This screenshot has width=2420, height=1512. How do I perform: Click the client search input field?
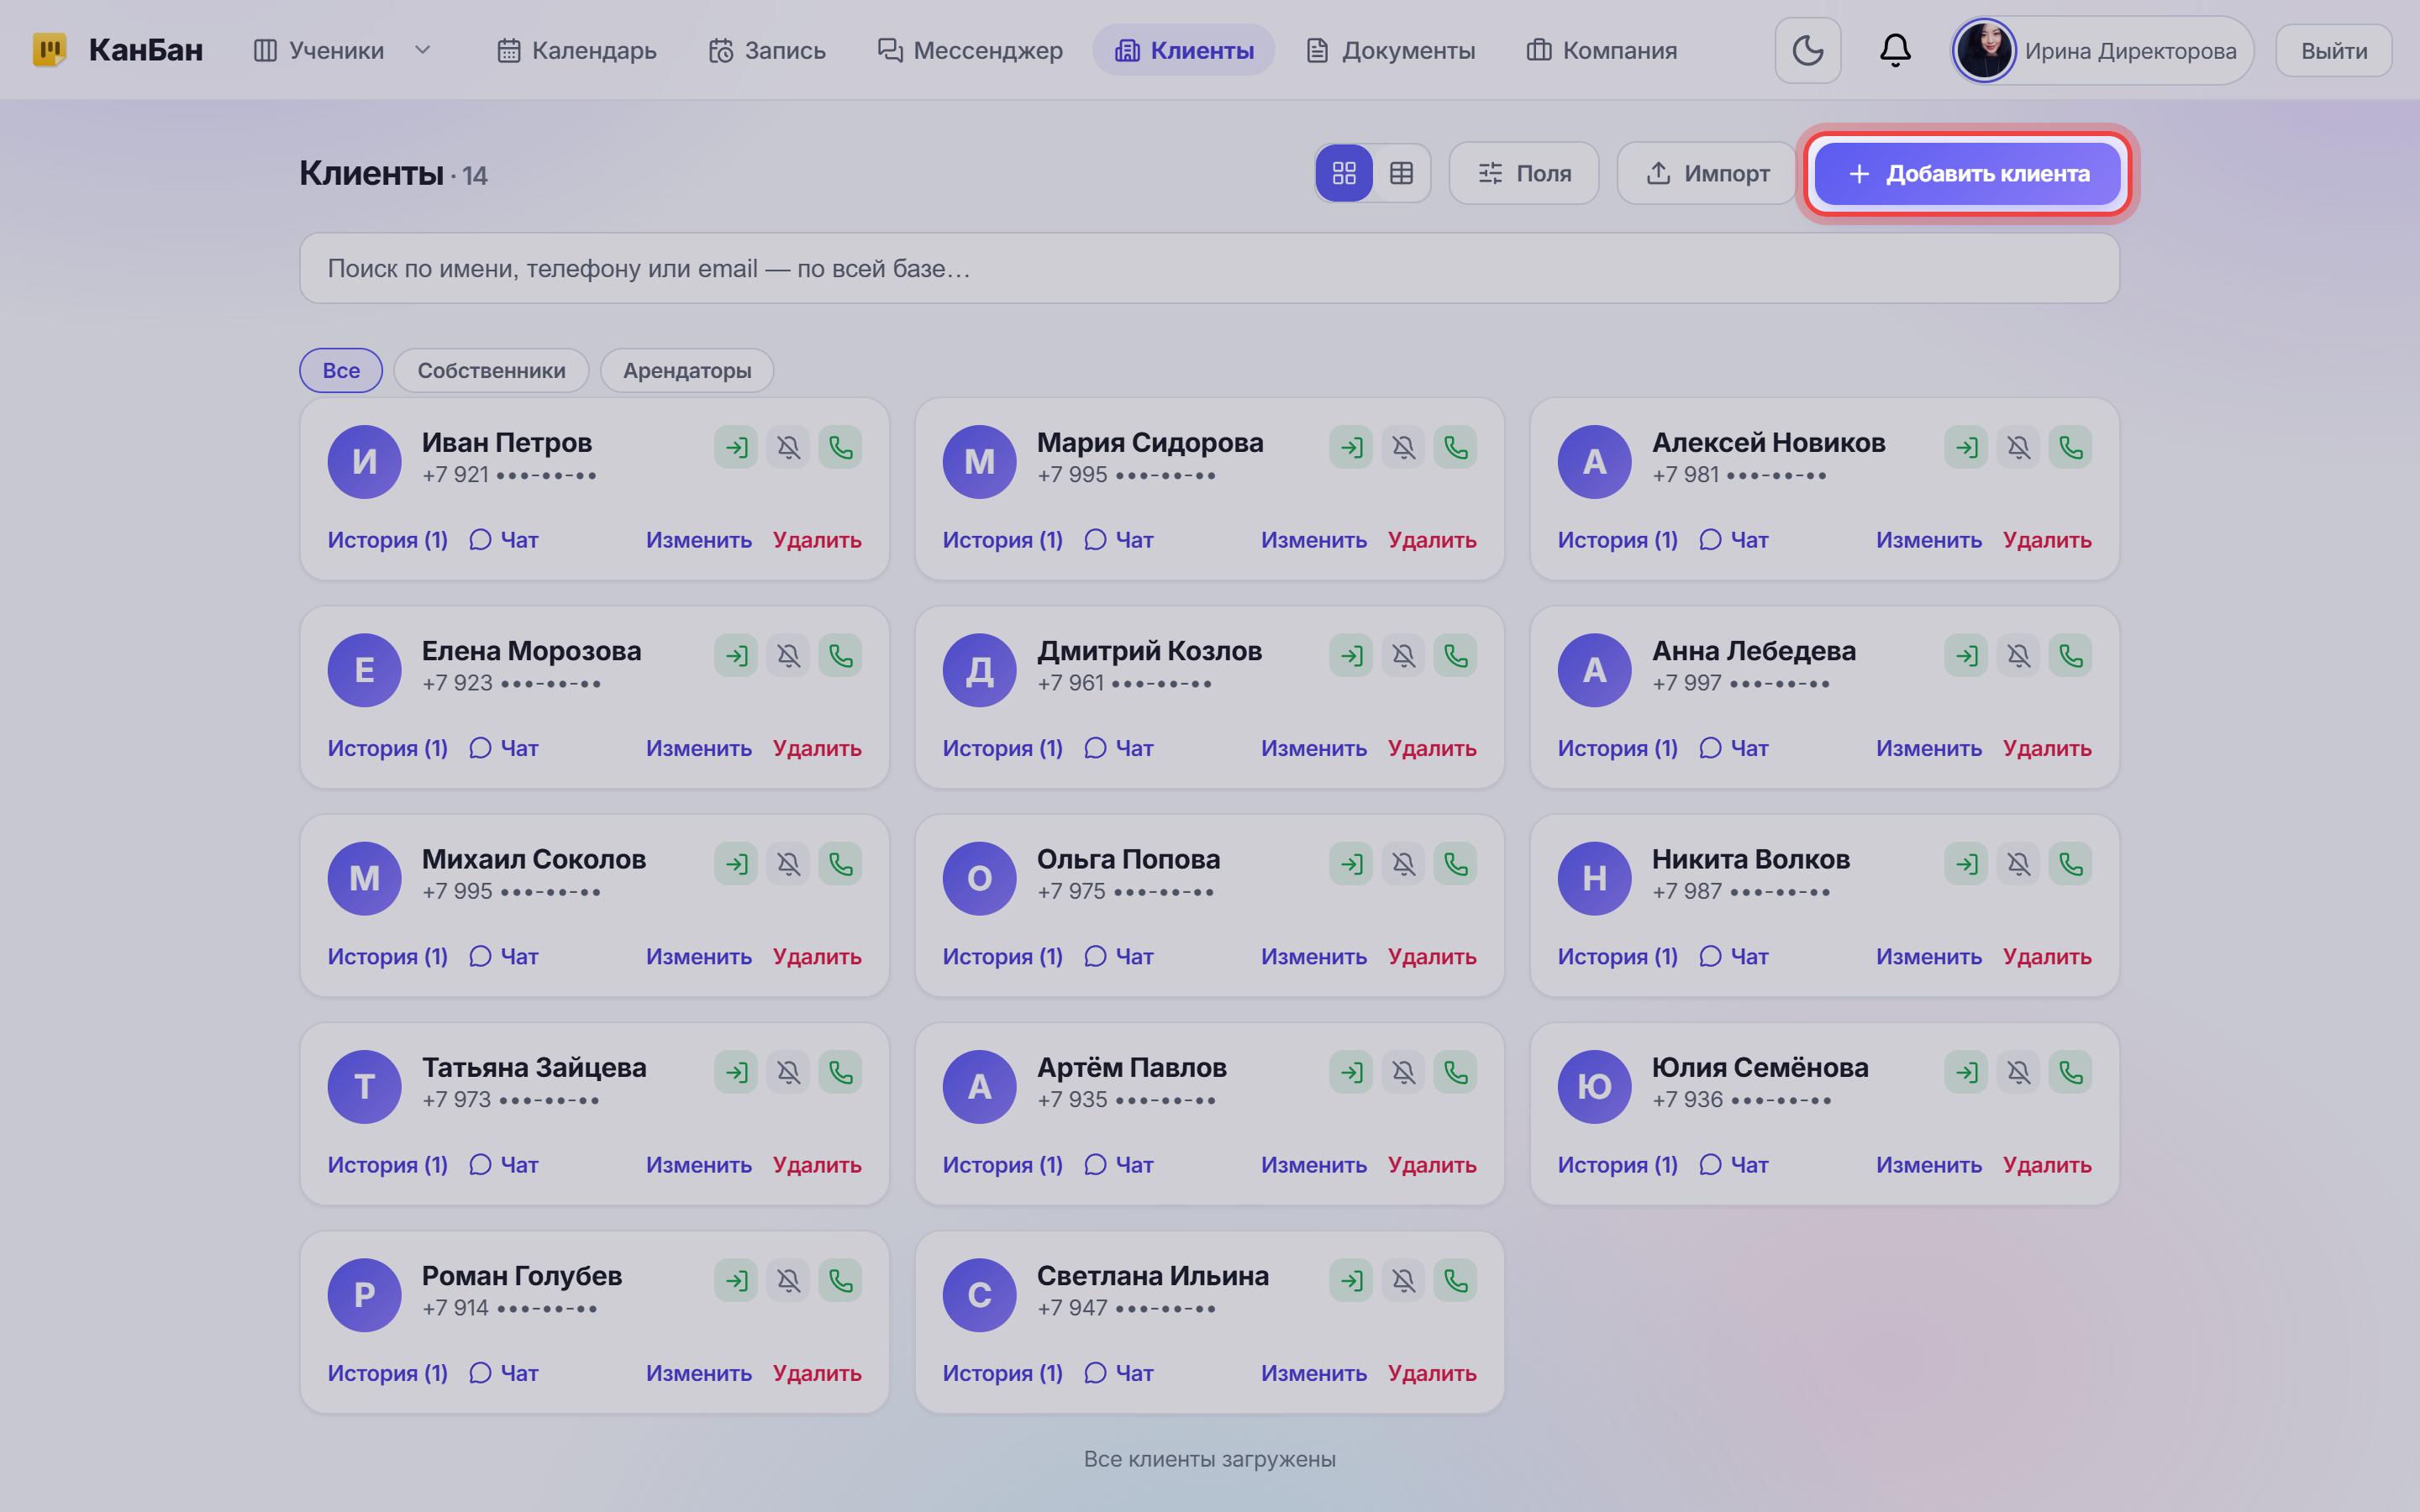1209,268
